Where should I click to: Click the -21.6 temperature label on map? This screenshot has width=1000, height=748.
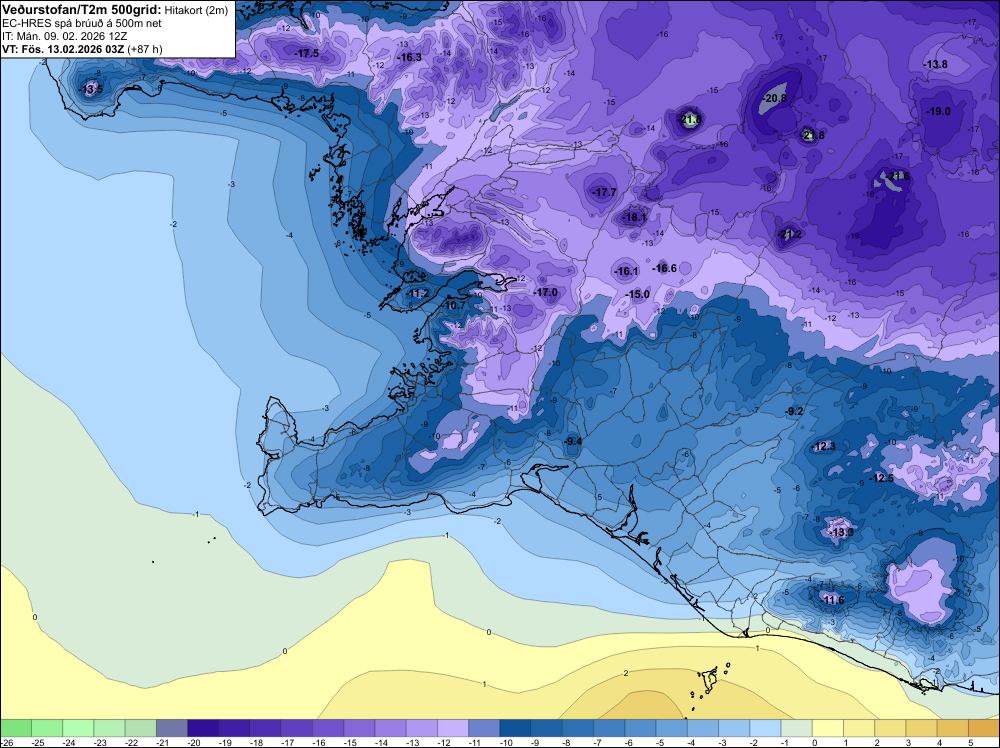pyautogui.click(x=898, y=176)
